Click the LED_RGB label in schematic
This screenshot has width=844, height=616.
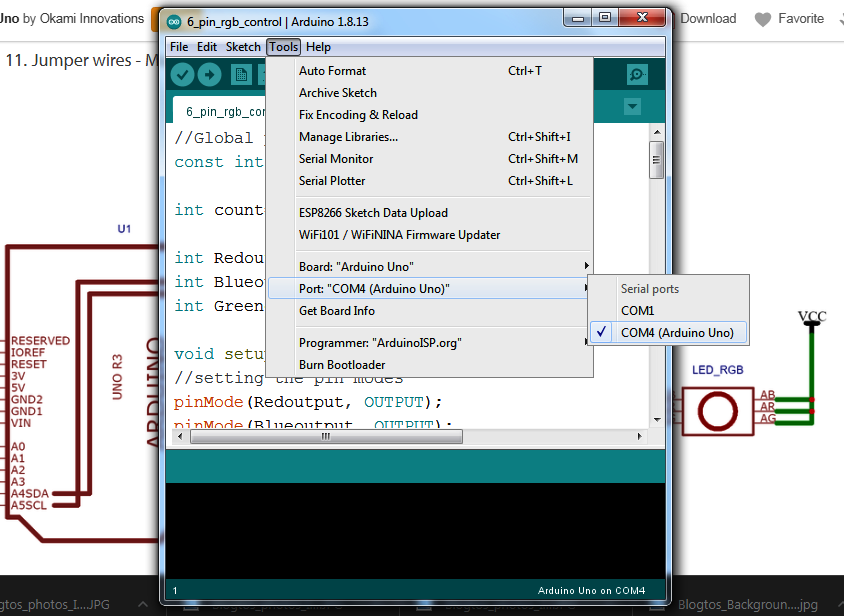click(718, 370)
